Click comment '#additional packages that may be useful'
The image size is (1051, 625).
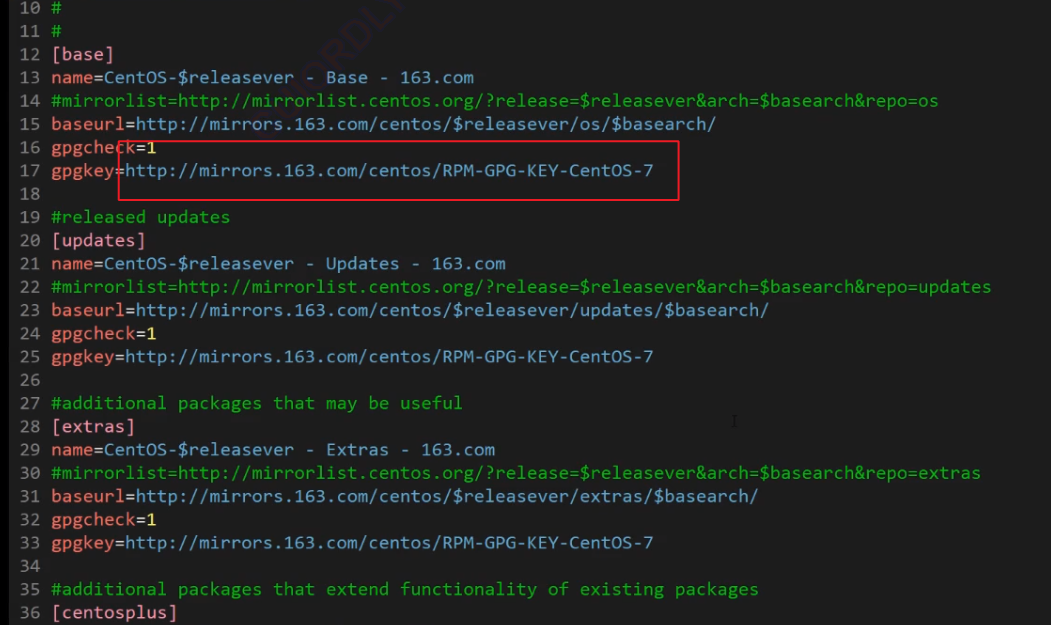tap(257, 403)
